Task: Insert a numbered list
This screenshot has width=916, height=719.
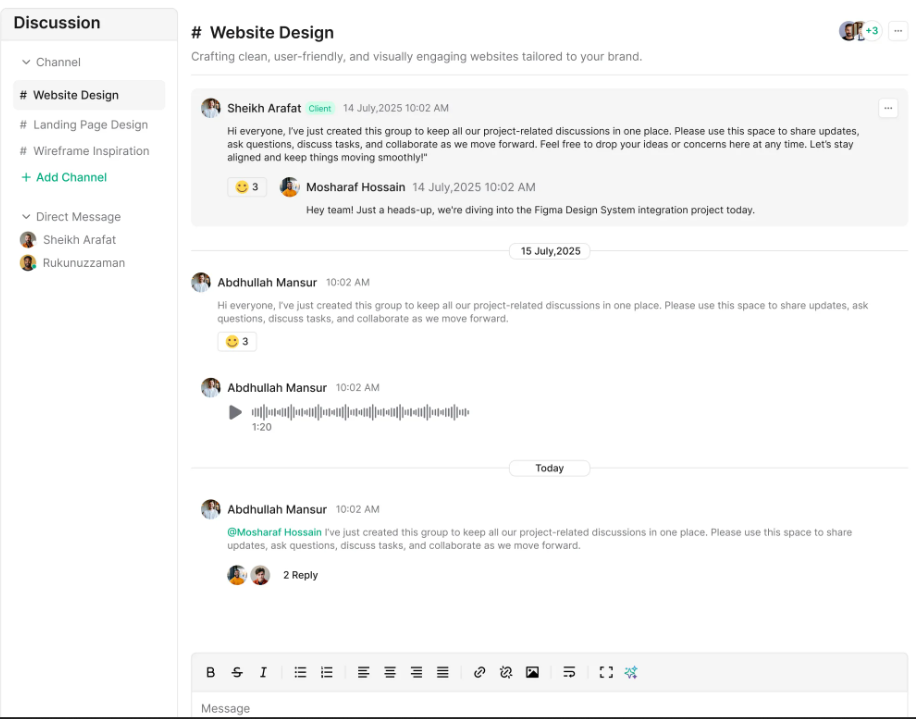Action: tap(326, 673)
